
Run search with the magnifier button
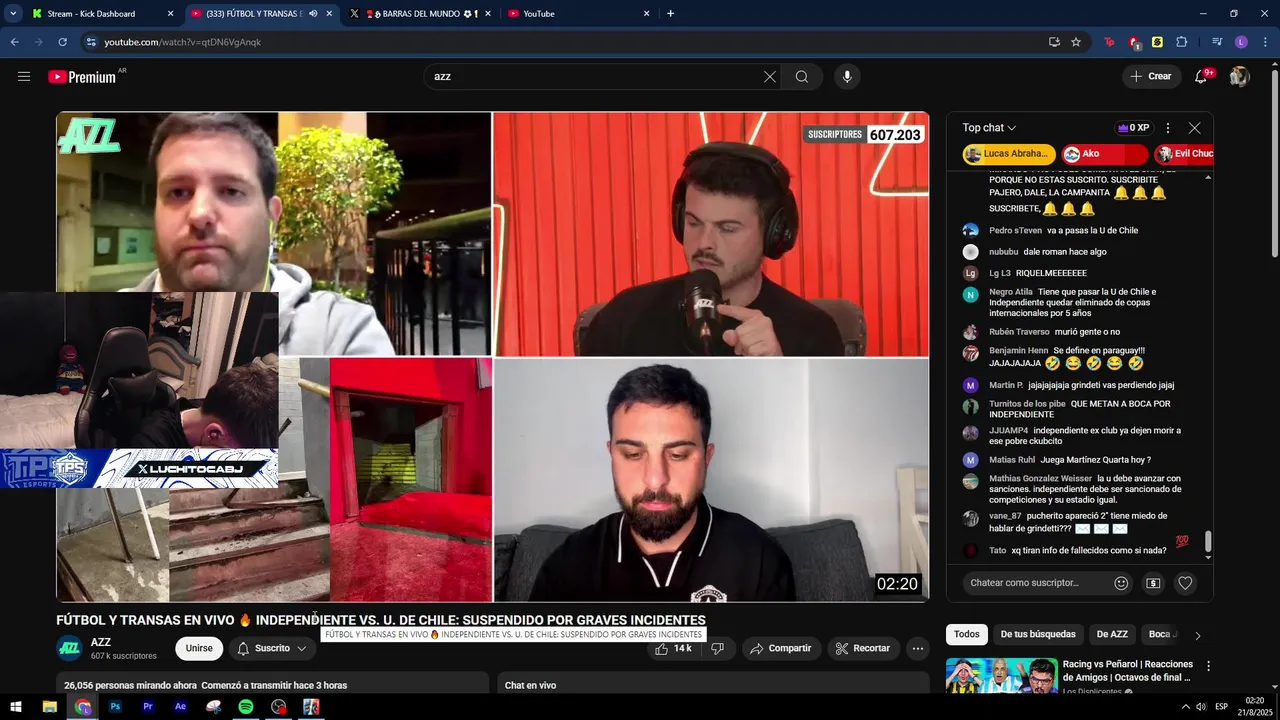[802, 77]
